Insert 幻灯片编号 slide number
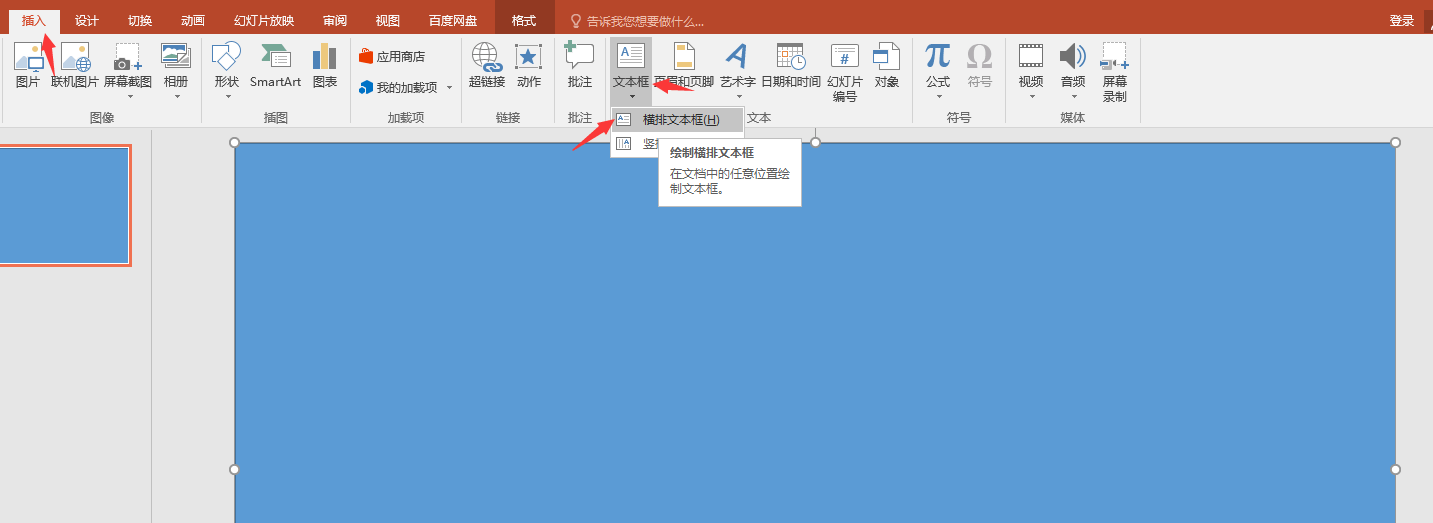Image resolution: width=1433 pixels, height=523 pixels. pos(845,72)
